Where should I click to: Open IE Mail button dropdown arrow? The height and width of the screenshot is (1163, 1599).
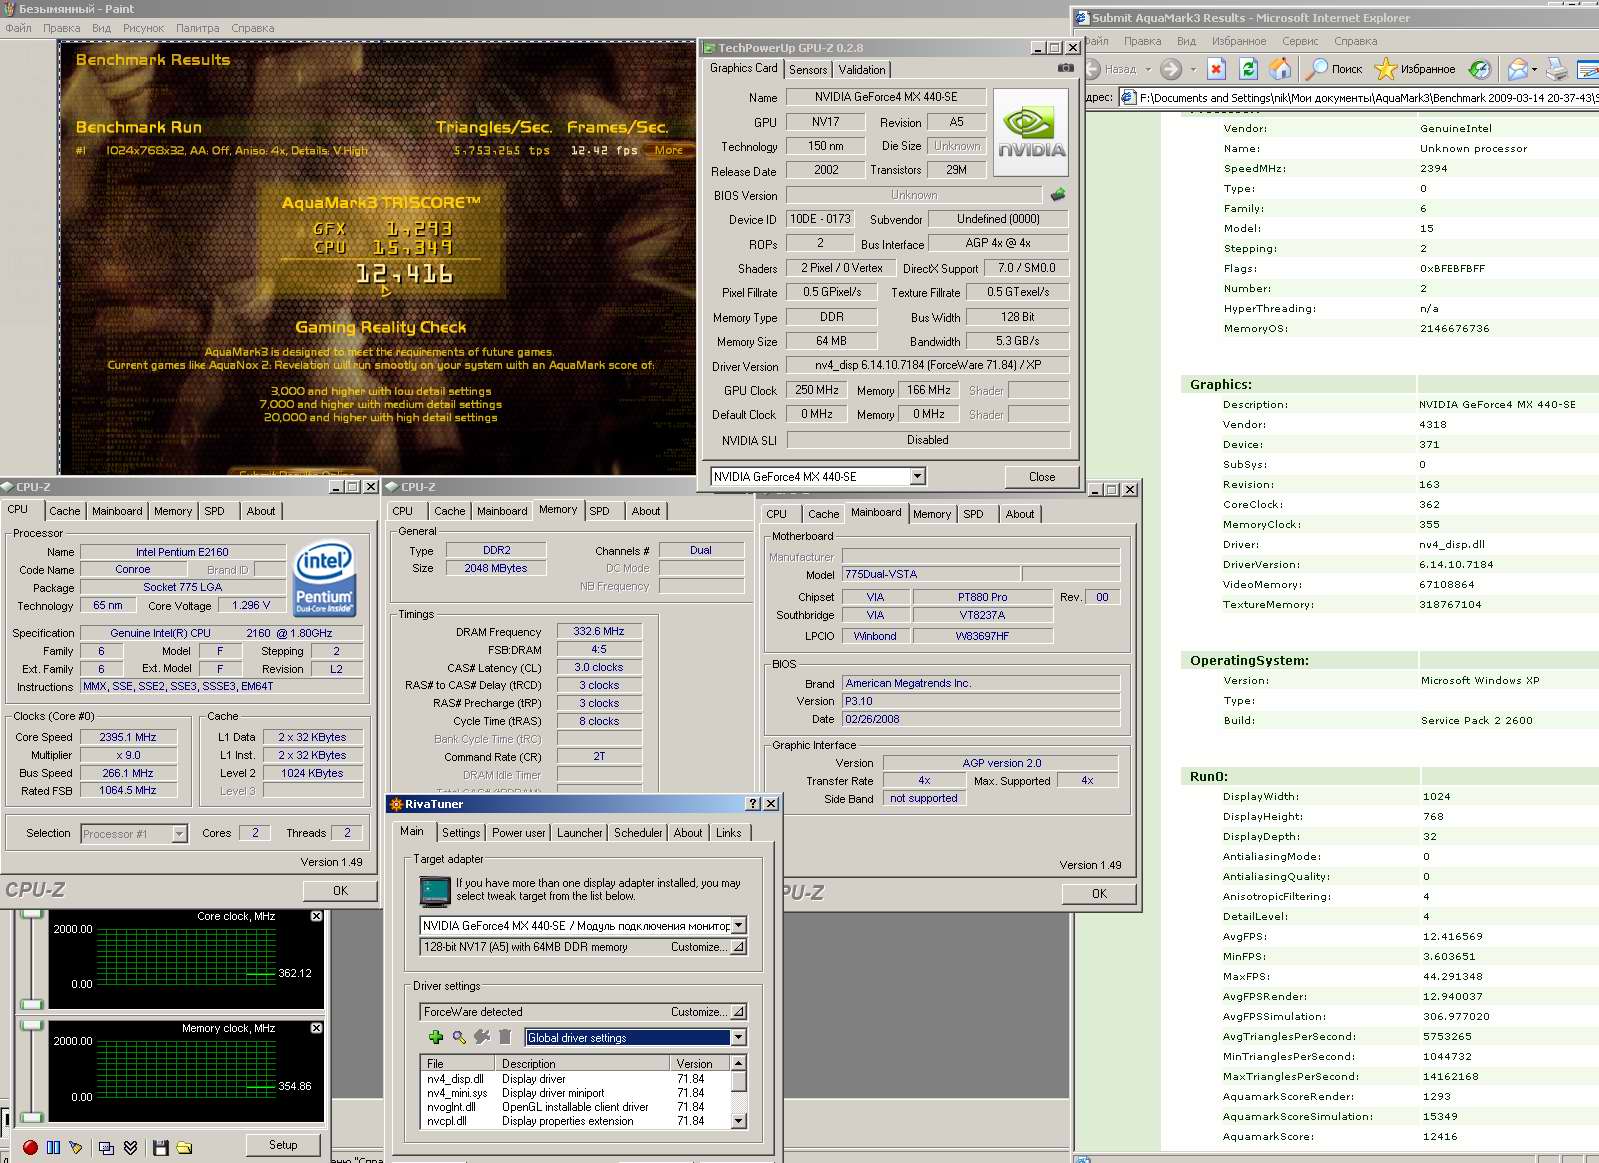pos(1535,69)
